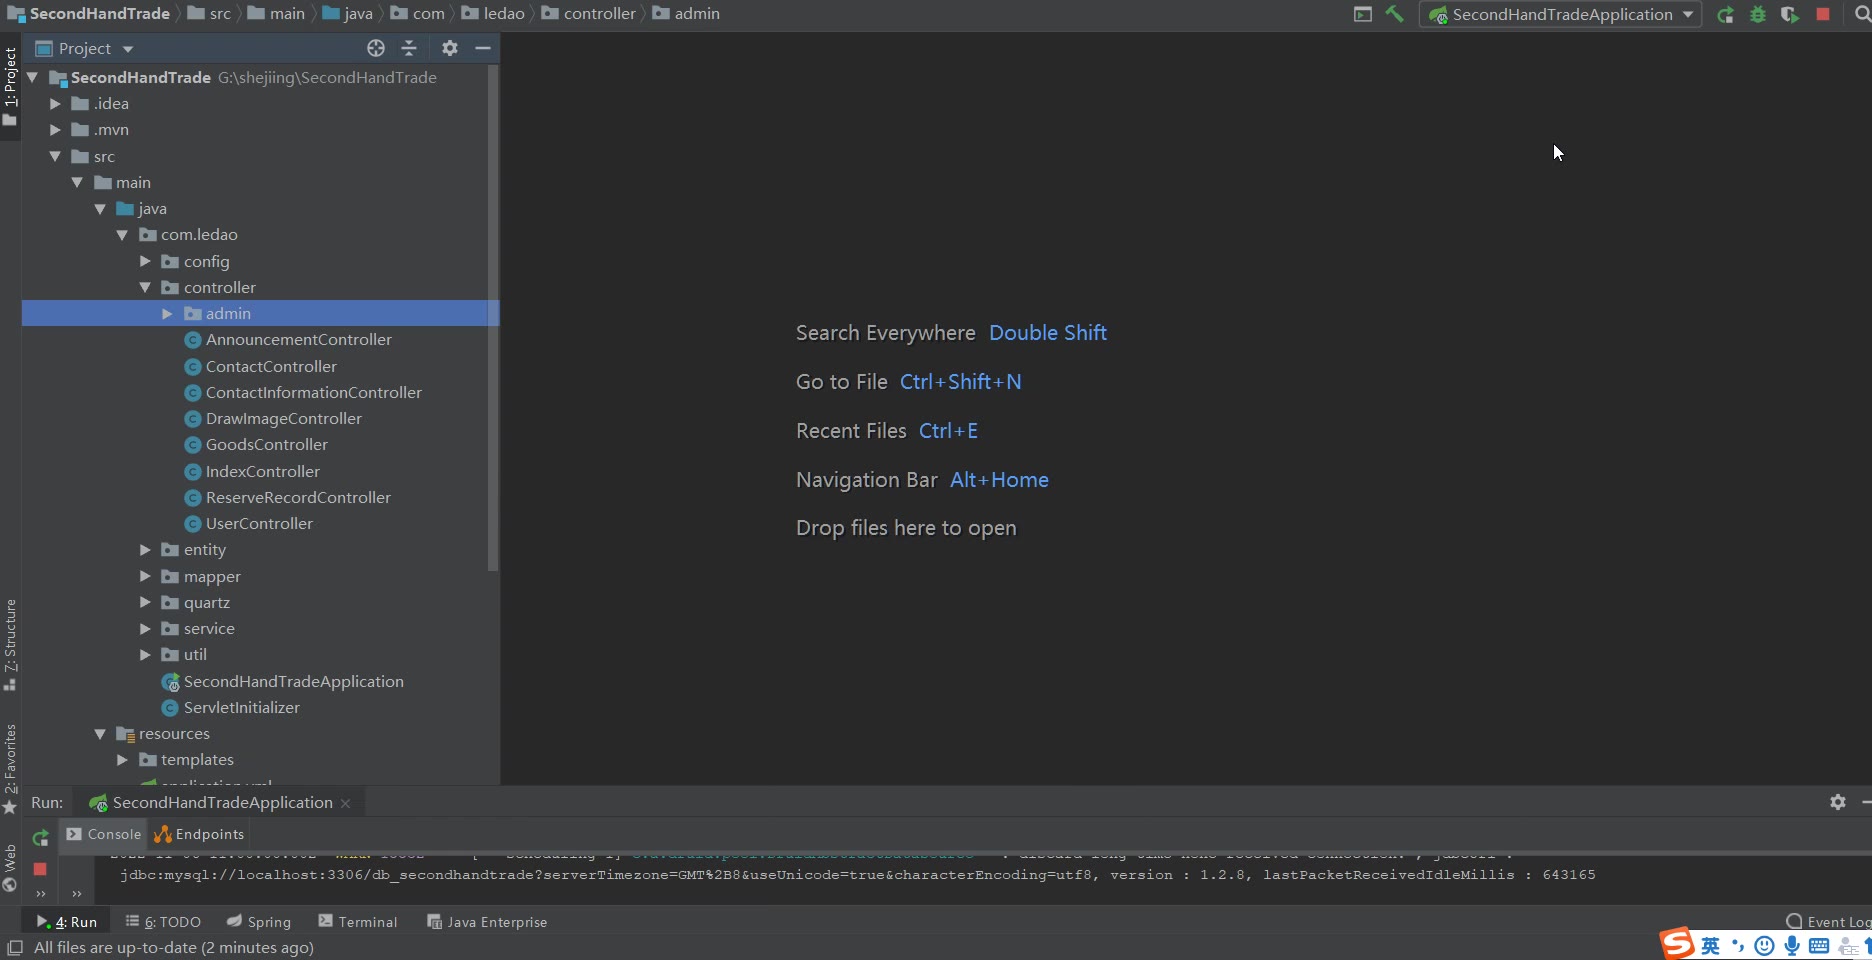The image size is (1872, 960).
Task: Click the Build Project hammer icon
Action: pyautogui.click(x=1394, y=14)
